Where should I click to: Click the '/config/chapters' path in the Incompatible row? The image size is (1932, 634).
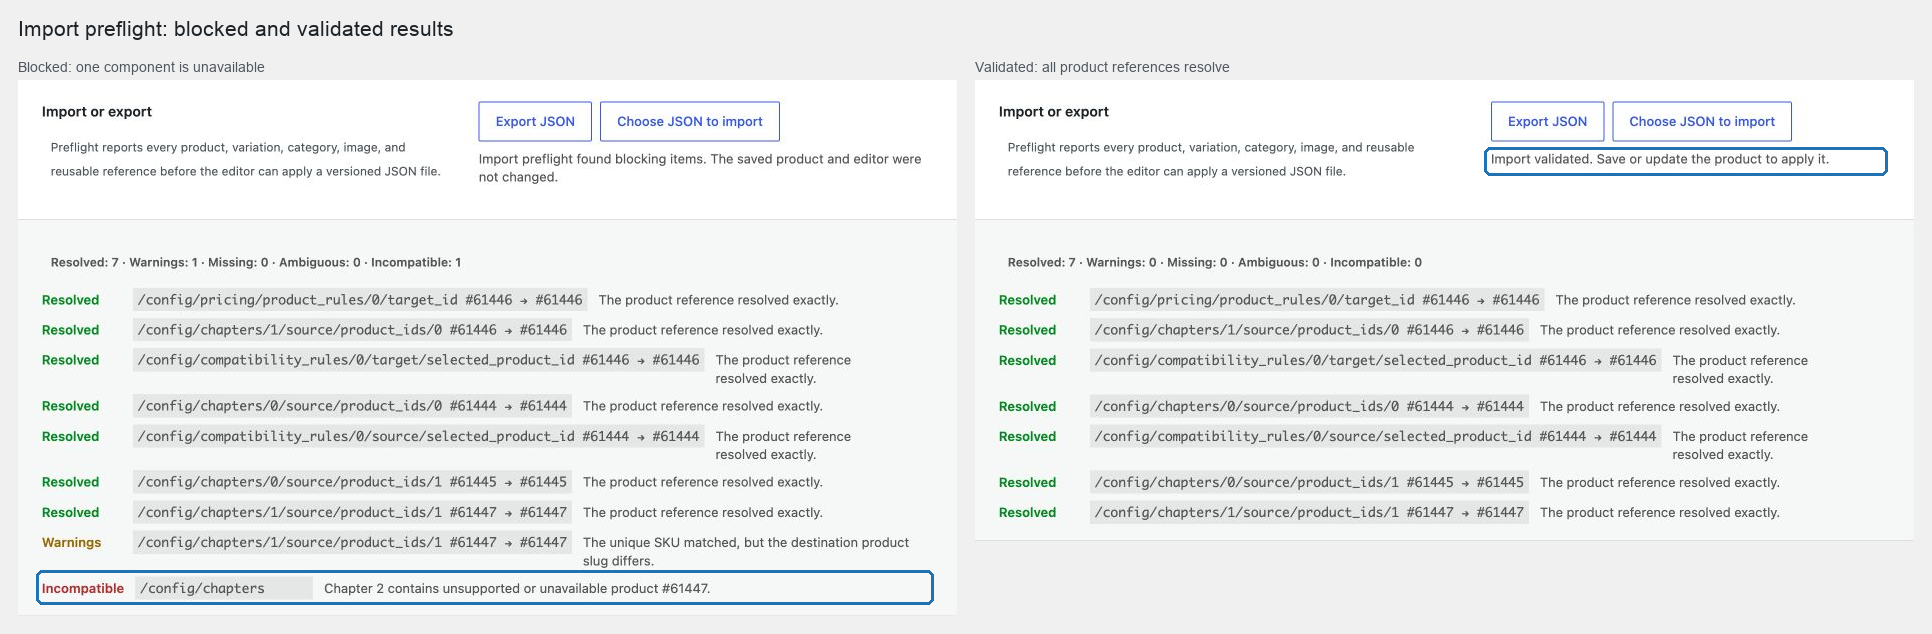point(224,588)
